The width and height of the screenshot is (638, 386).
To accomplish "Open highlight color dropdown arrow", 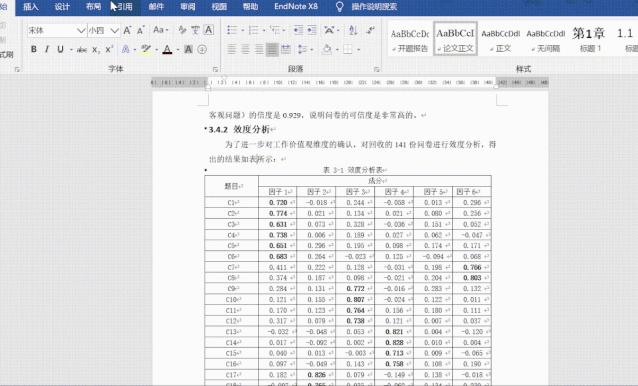I will click(x=156, y=50).
